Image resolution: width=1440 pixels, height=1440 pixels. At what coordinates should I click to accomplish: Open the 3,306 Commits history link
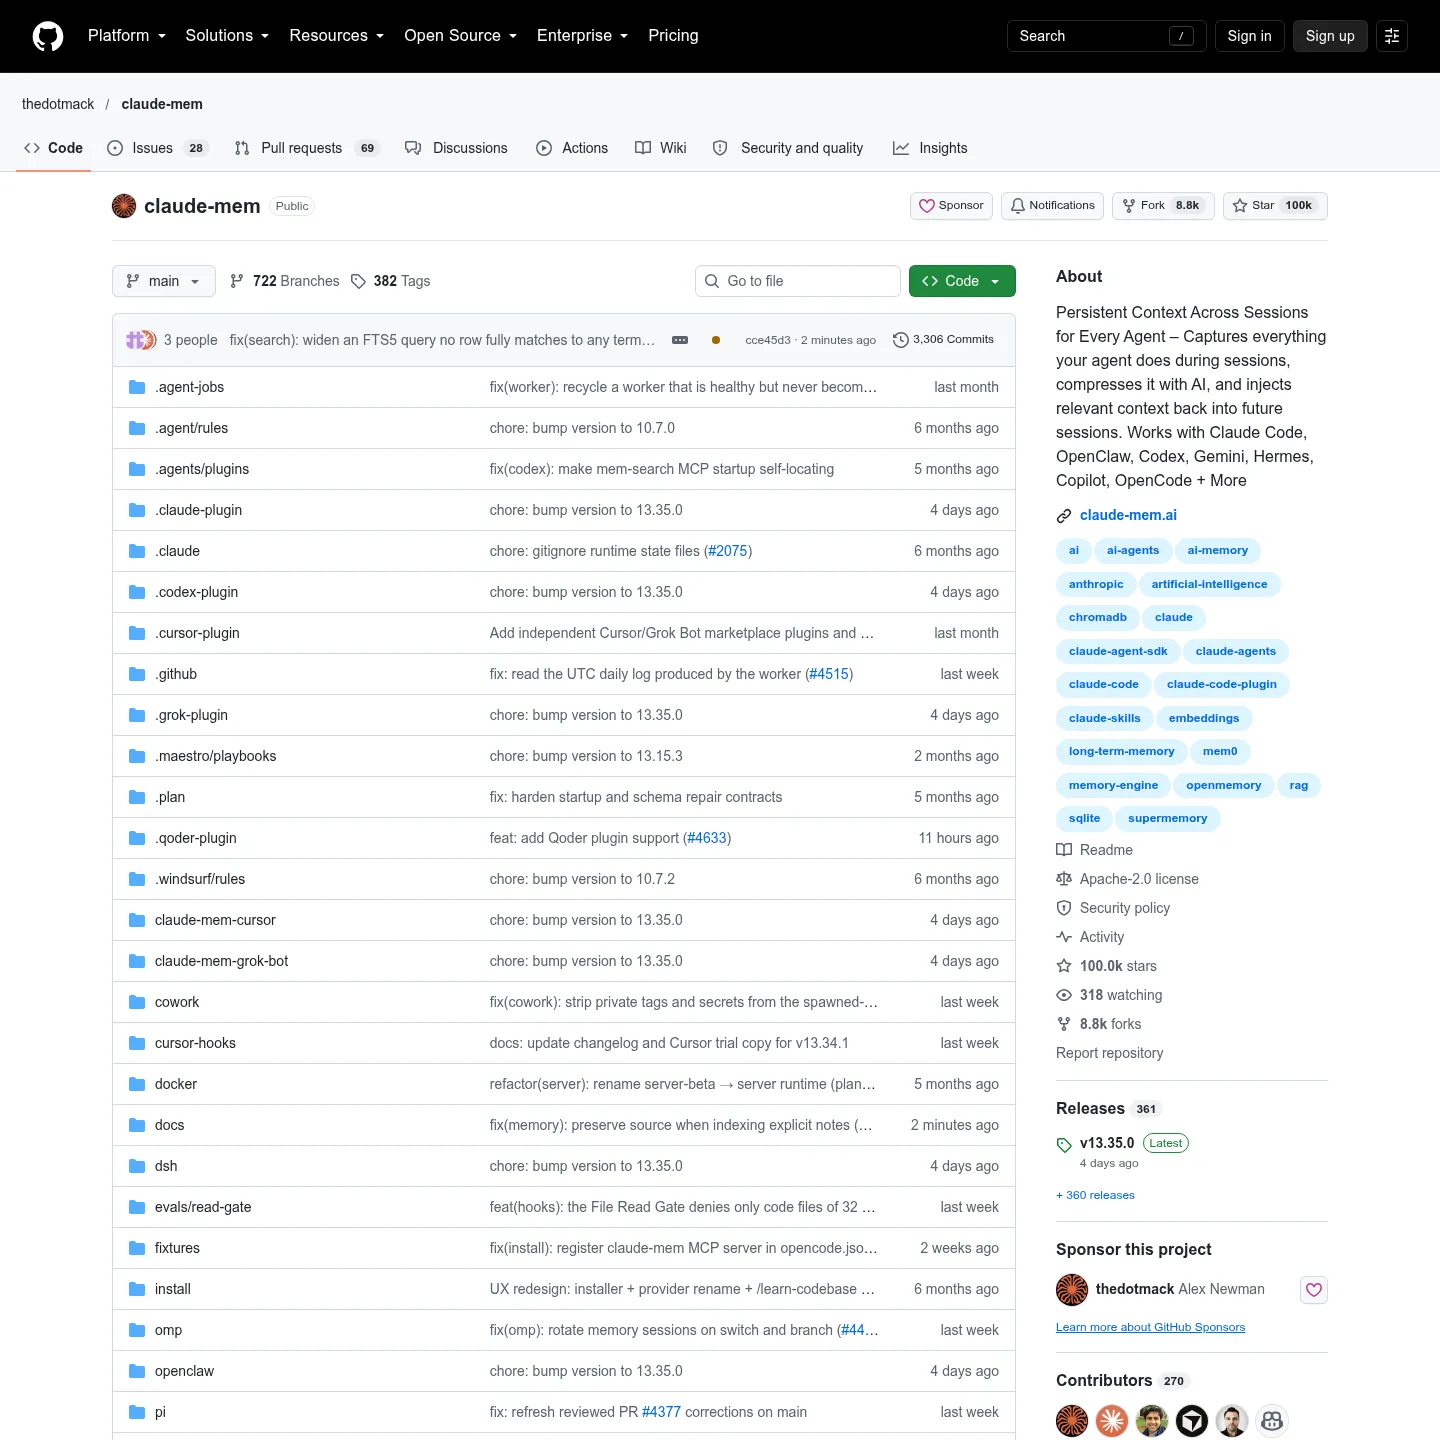click(943, 340)
